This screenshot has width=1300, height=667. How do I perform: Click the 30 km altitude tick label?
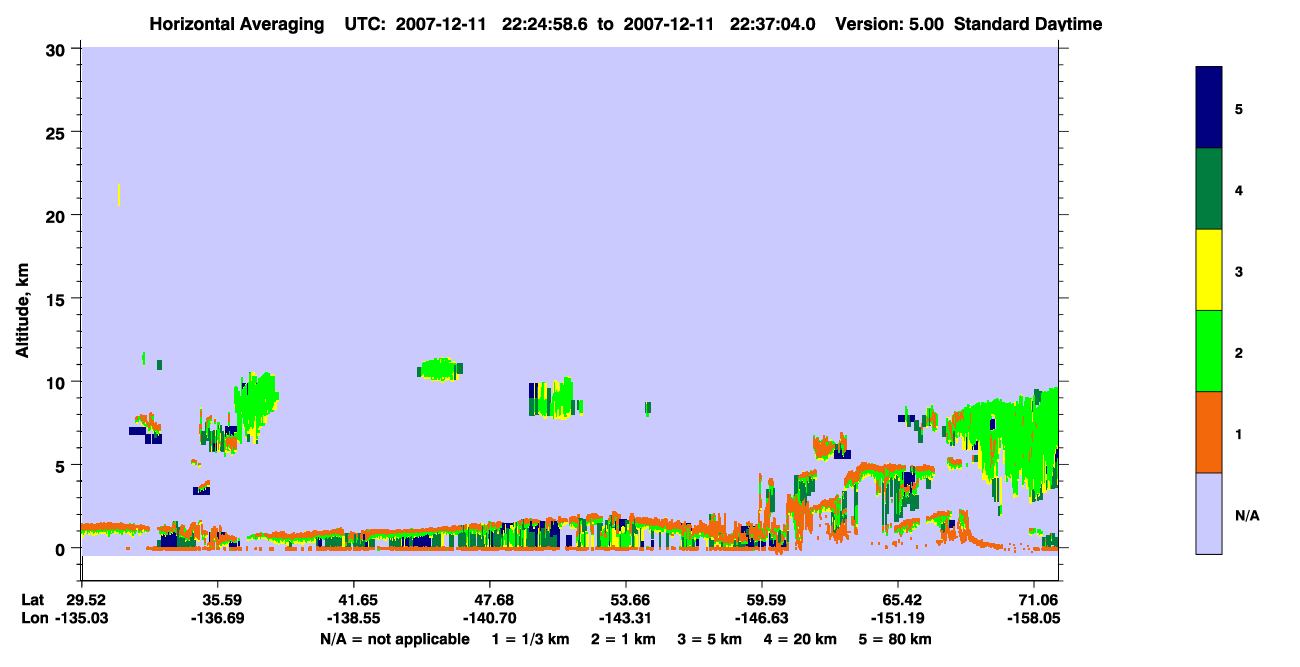coord(58,49)
